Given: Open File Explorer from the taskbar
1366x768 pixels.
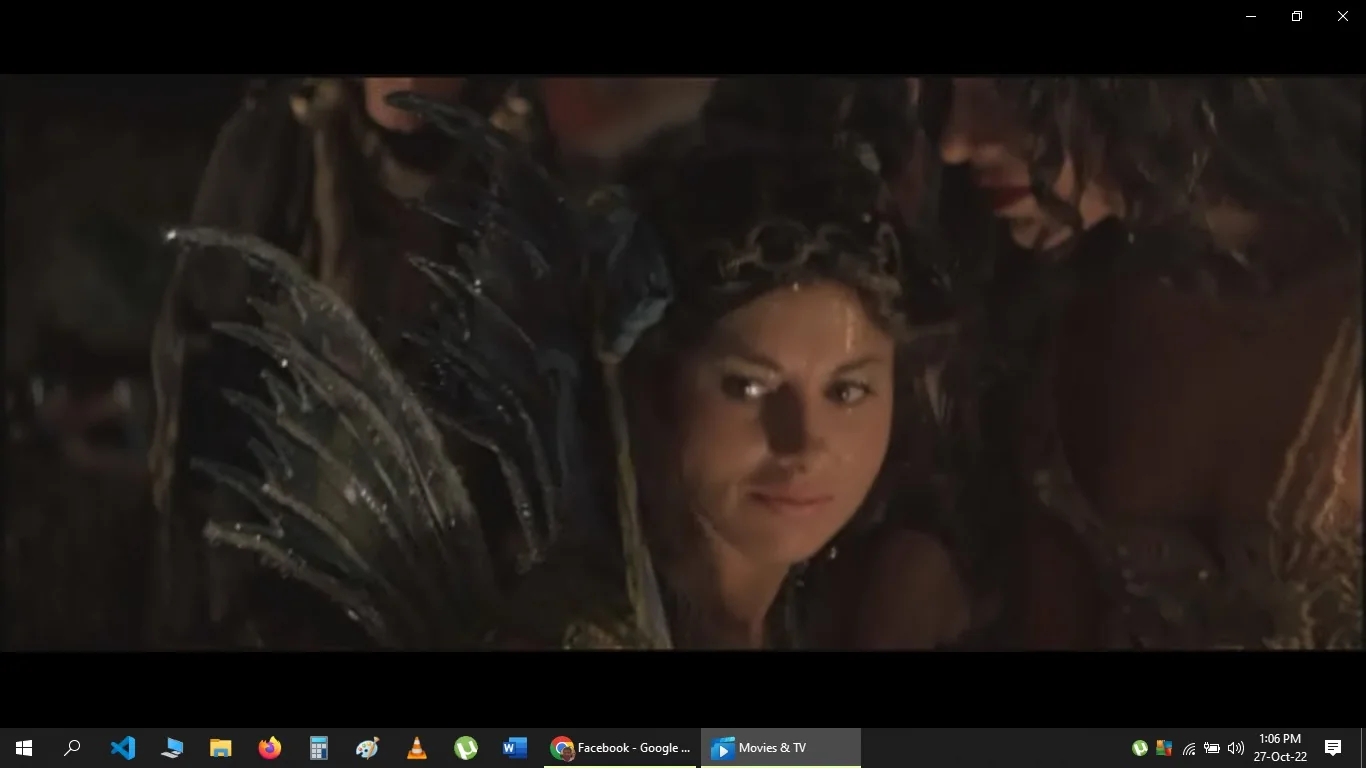Looking at the screenshot, I should 220,748.
